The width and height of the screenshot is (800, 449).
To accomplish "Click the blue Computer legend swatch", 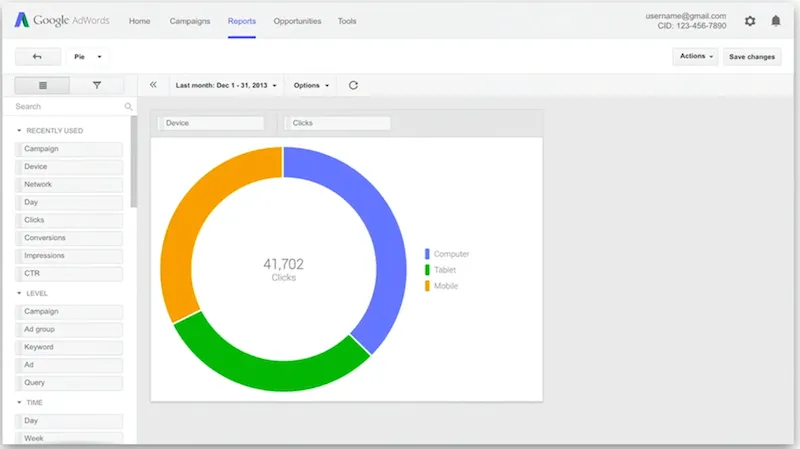I will (x=427, y=254).
